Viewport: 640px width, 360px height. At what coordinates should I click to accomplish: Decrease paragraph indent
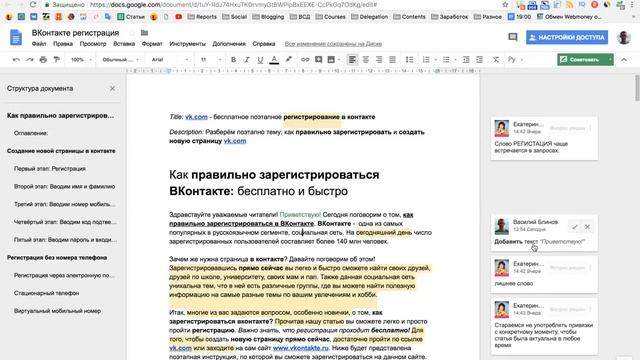click(x=466, y=60)
